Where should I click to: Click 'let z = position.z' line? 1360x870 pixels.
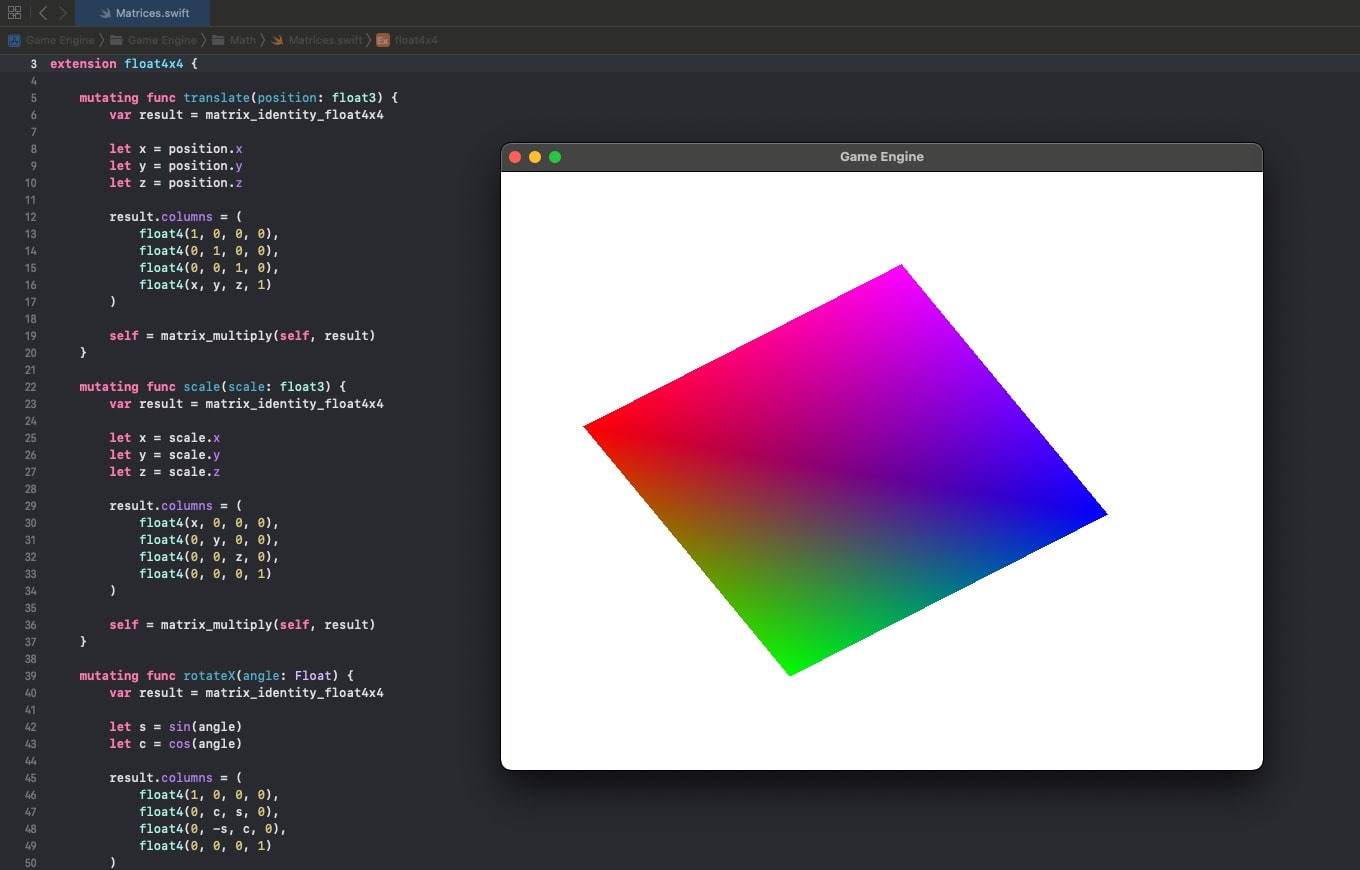[x=176, y=183]
